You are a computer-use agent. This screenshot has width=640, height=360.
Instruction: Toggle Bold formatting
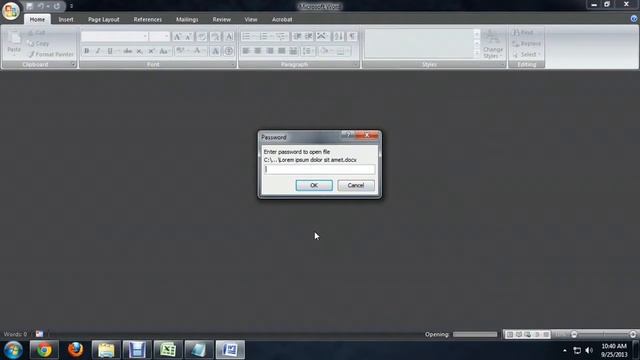pos(87,51)
